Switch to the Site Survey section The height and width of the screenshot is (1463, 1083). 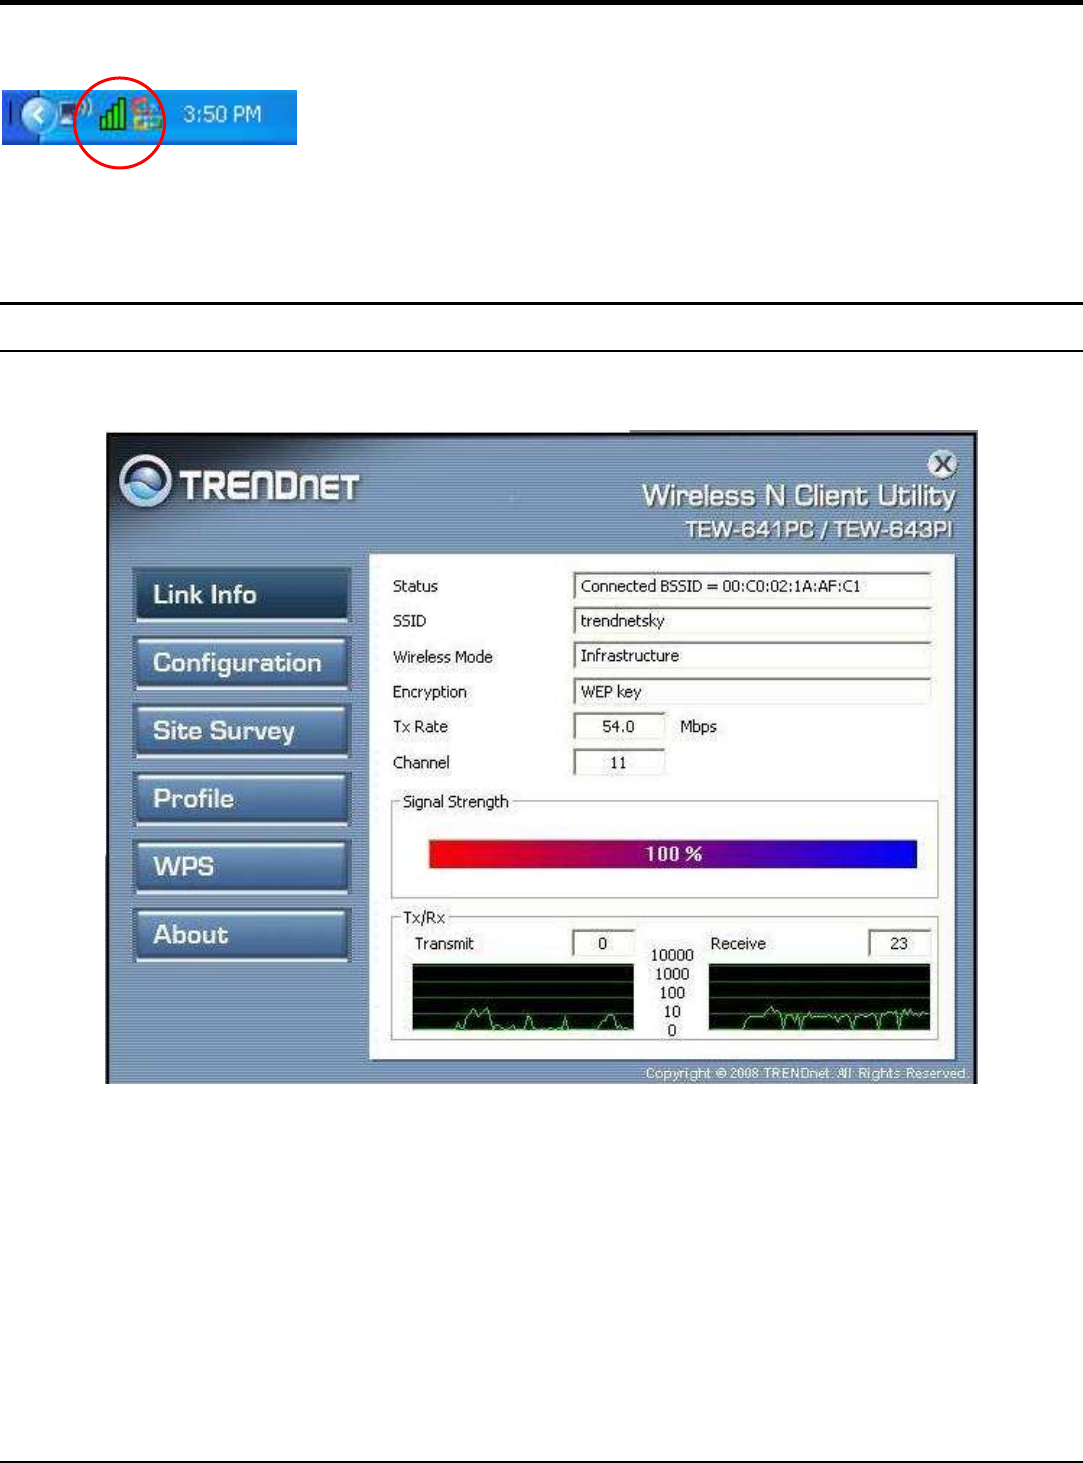point(243,730)
